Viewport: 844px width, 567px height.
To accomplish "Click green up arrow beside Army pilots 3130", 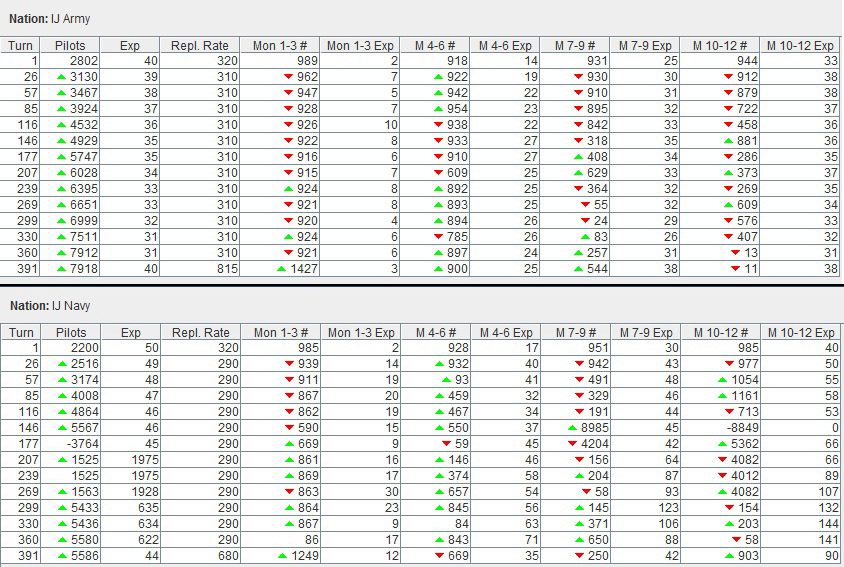I will pyautogui.click(x=61, y=77).
